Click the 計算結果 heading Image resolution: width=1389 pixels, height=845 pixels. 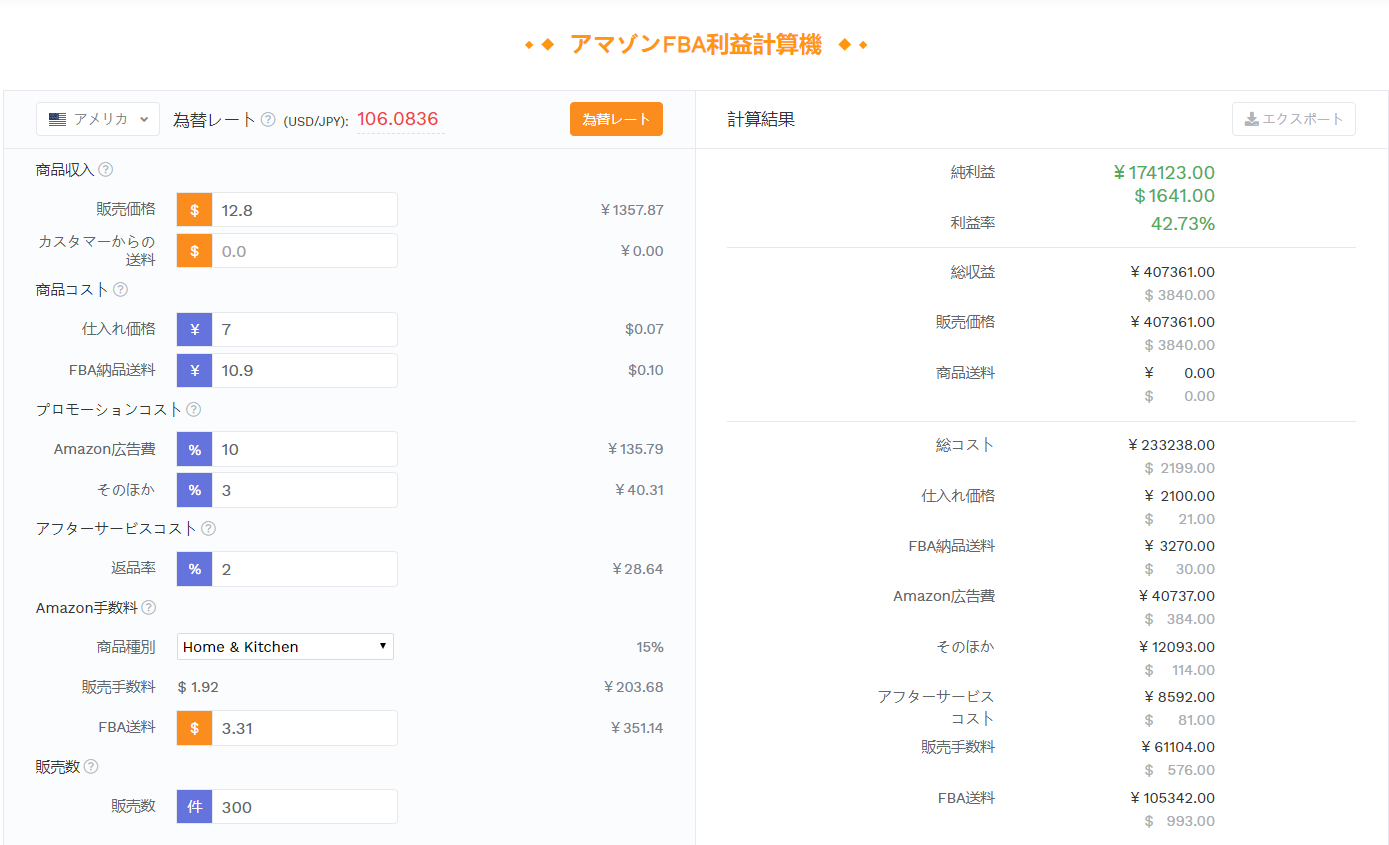(x=762, y=119)
